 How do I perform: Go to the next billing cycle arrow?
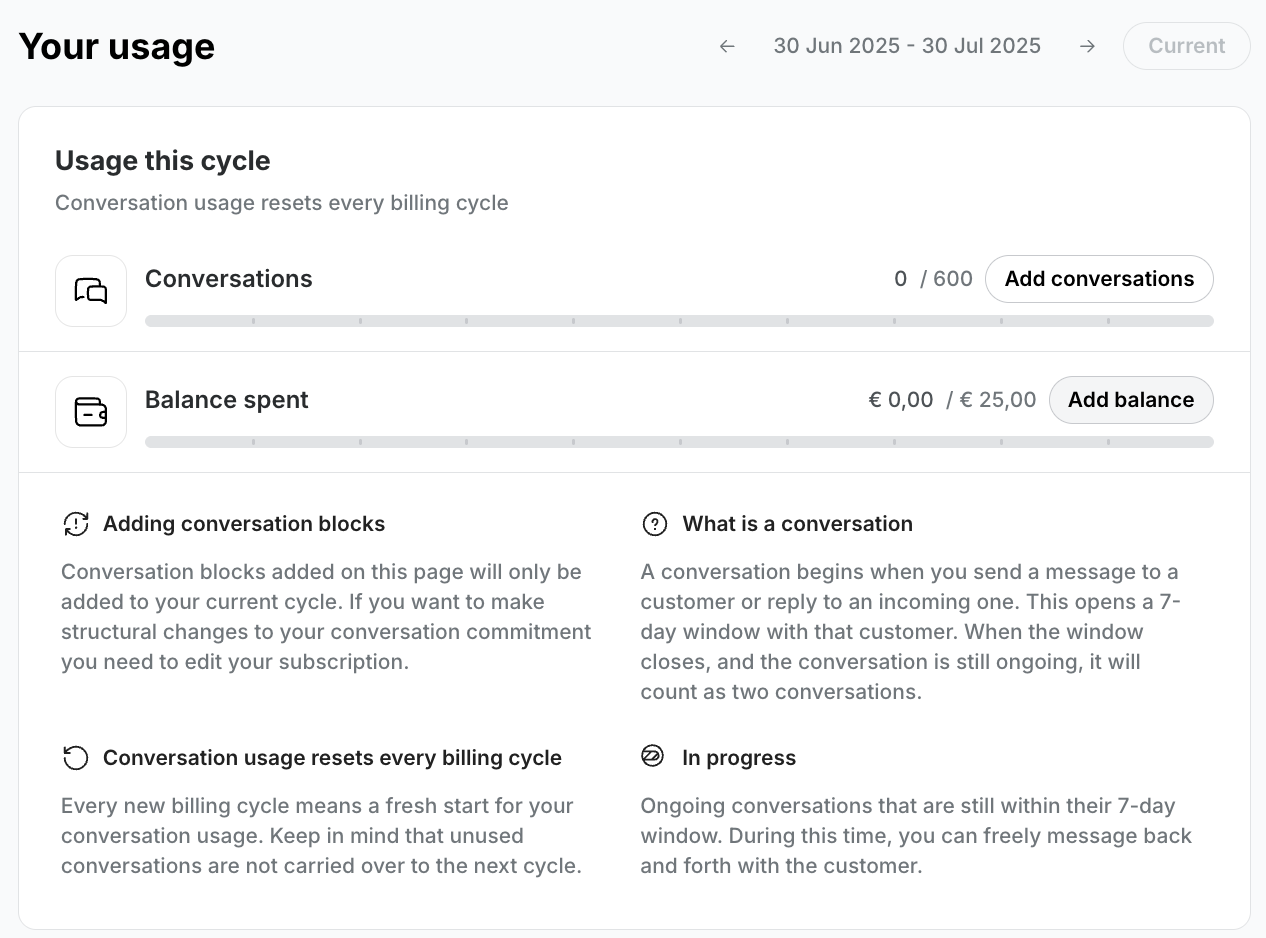(1087, 46)
